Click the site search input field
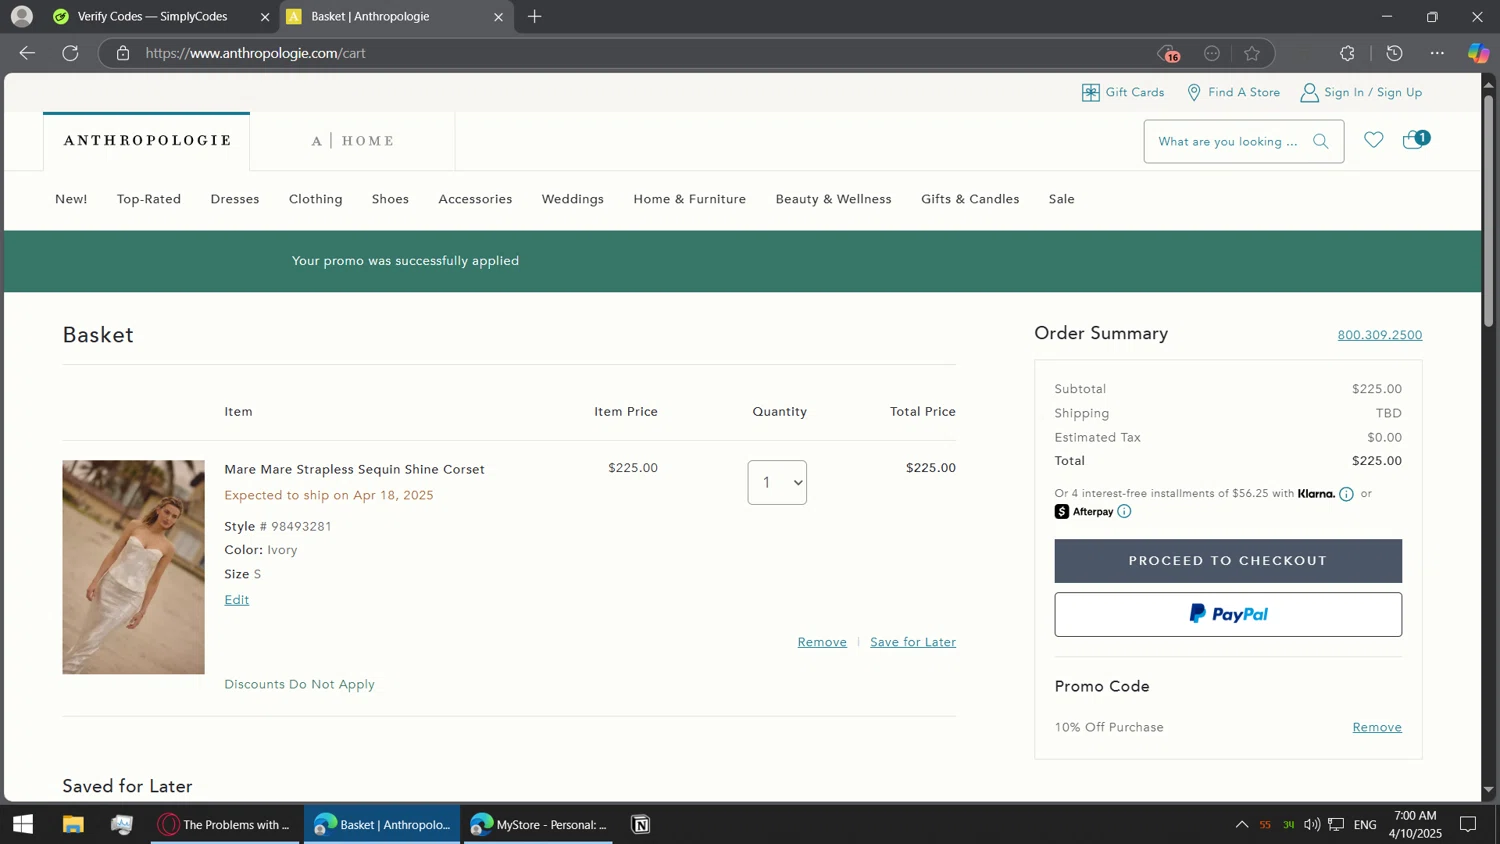 pos(1227,142)
